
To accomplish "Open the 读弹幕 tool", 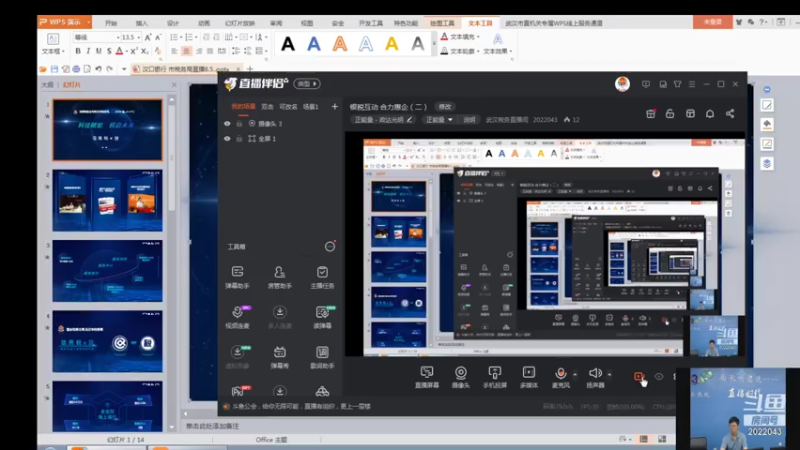I will 322,317.
